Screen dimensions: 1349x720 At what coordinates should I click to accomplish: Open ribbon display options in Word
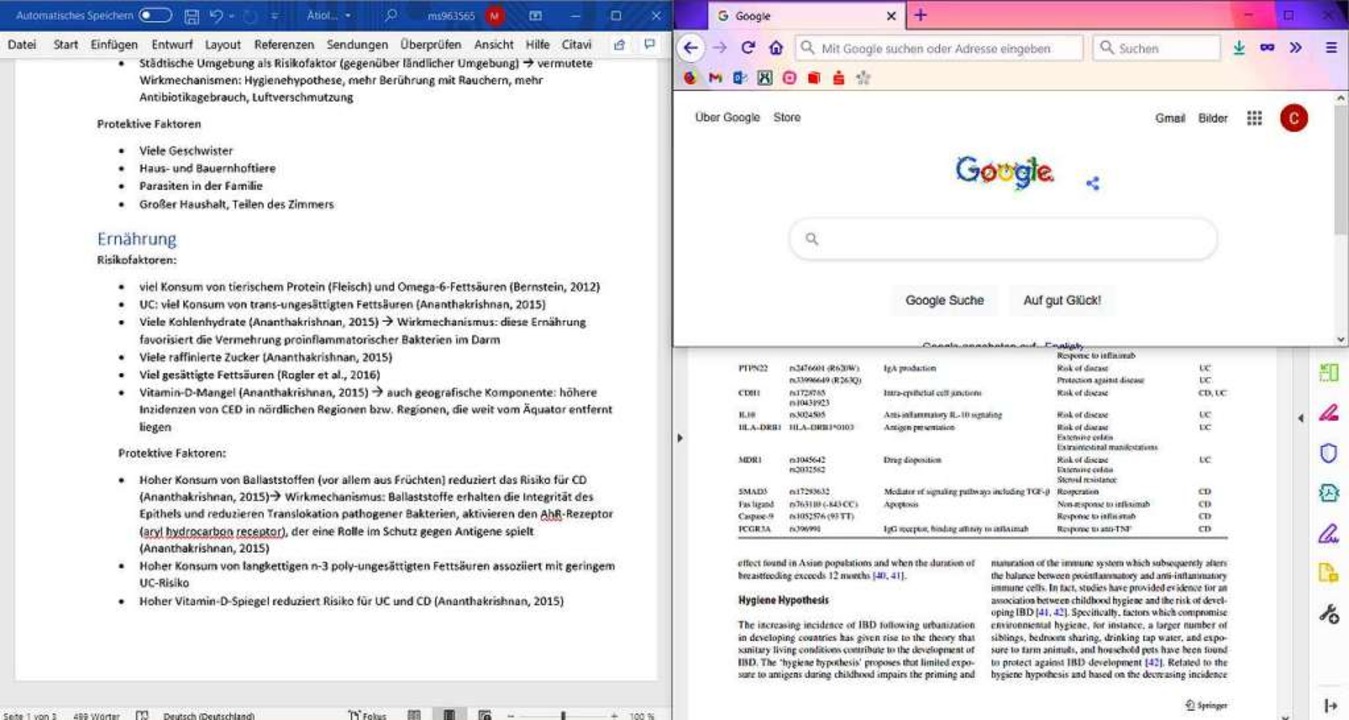click(536, 16)
